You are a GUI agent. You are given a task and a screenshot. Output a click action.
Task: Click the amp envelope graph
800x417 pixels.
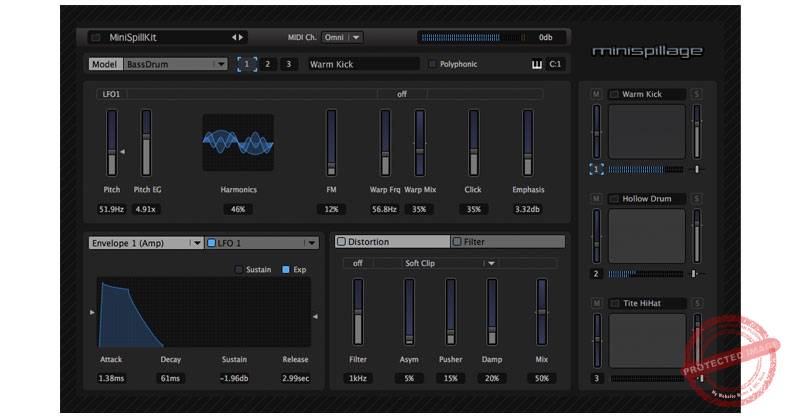pos(204,312)
